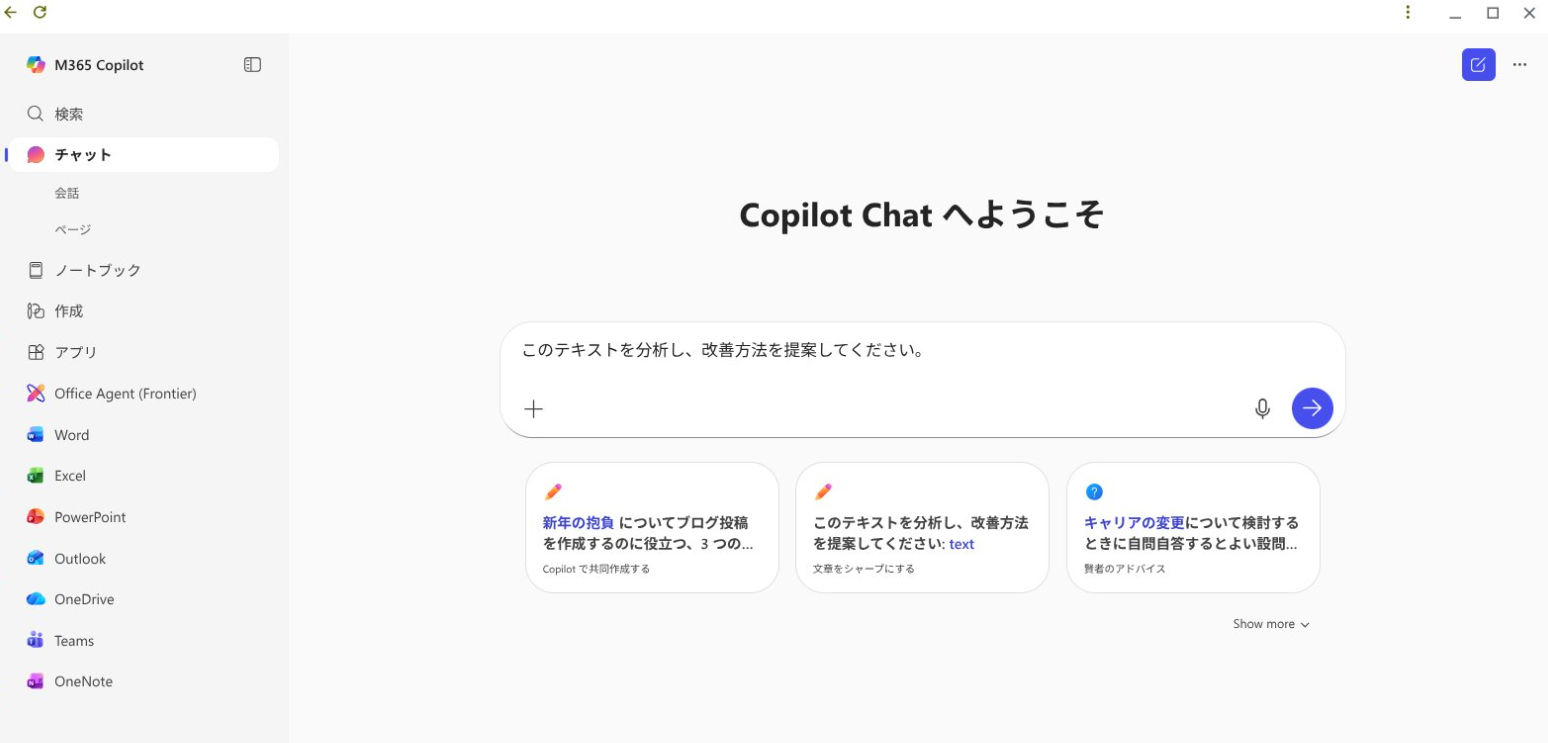This screenshot has width=1548, height=743.
Task: Select the チャット navigation item
Action: pyautogui.click(x=84, y=155)
